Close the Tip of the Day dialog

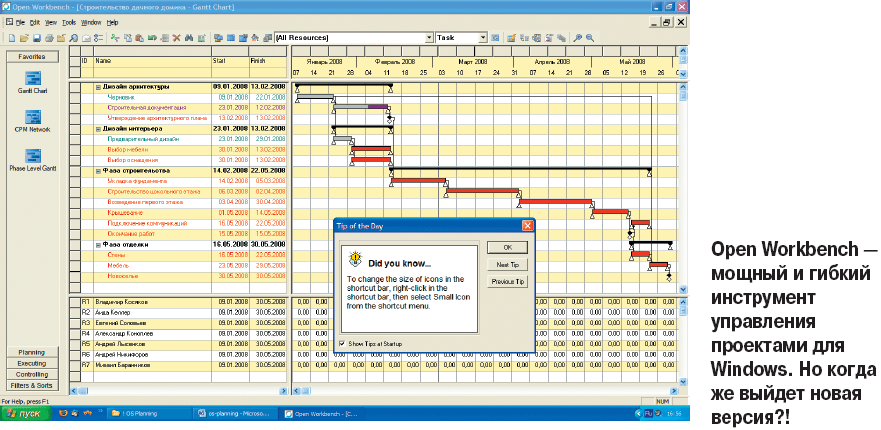tap(527, 225)
